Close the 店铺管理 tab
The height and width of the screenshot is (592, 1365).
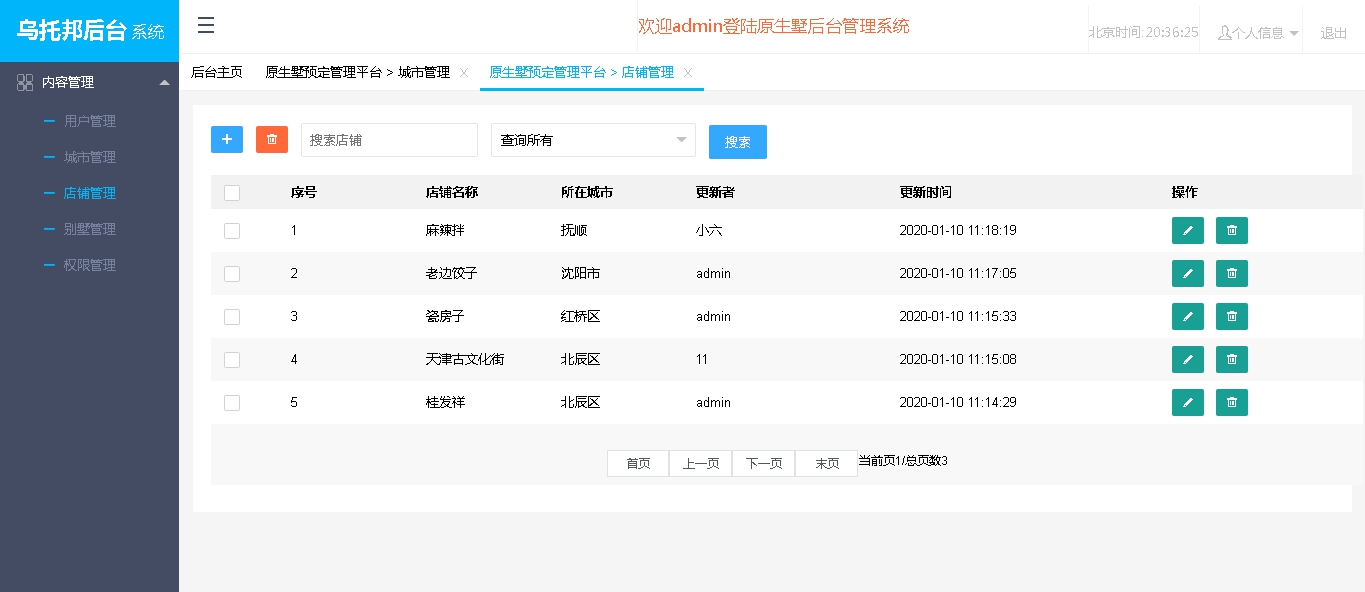(688, 72)
